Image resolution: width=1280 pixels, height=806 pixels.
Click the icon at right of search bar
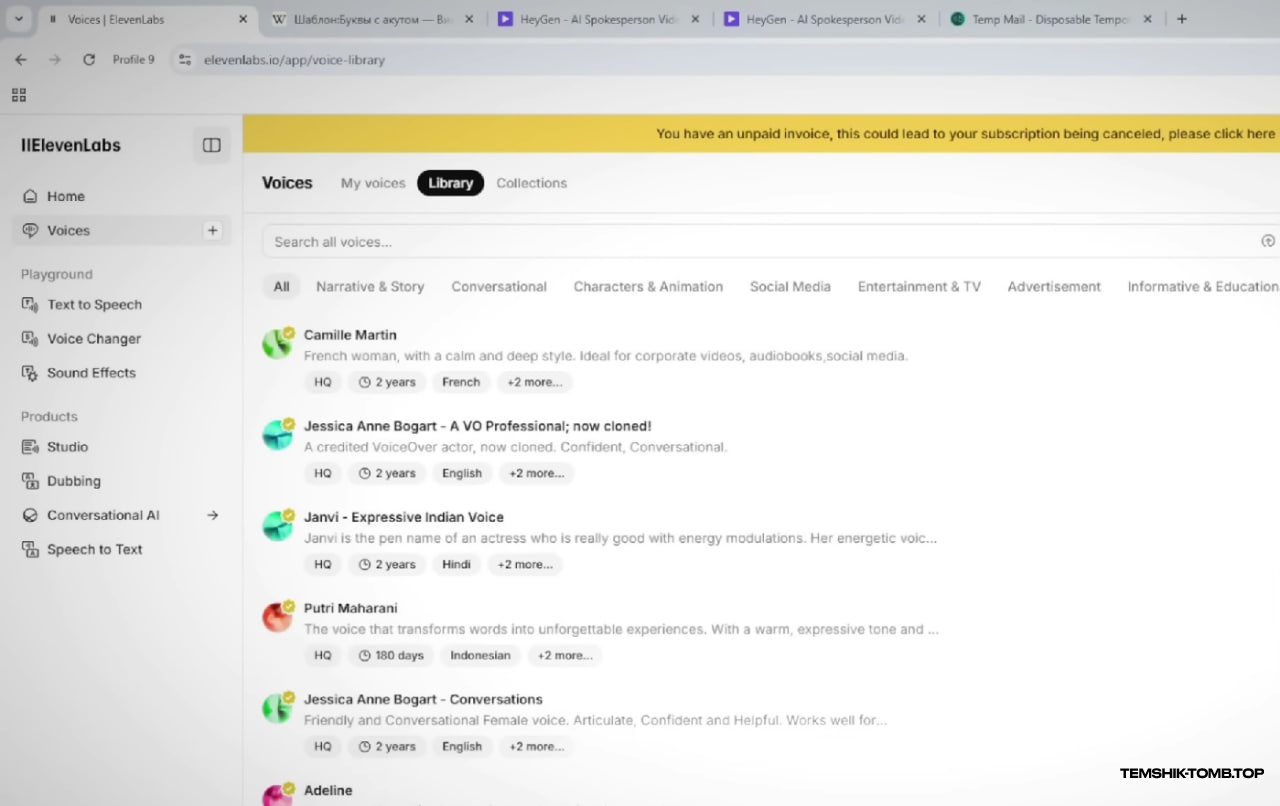click(x=1268, y=241)
